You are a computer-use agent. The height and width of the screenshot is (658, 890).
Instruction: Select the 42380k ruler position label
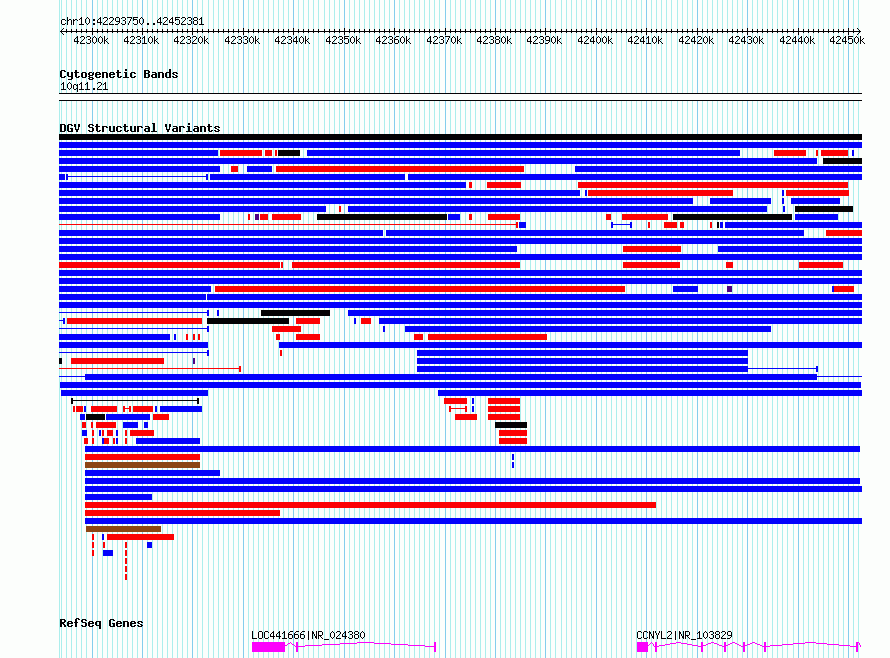(x=494, y=40)
